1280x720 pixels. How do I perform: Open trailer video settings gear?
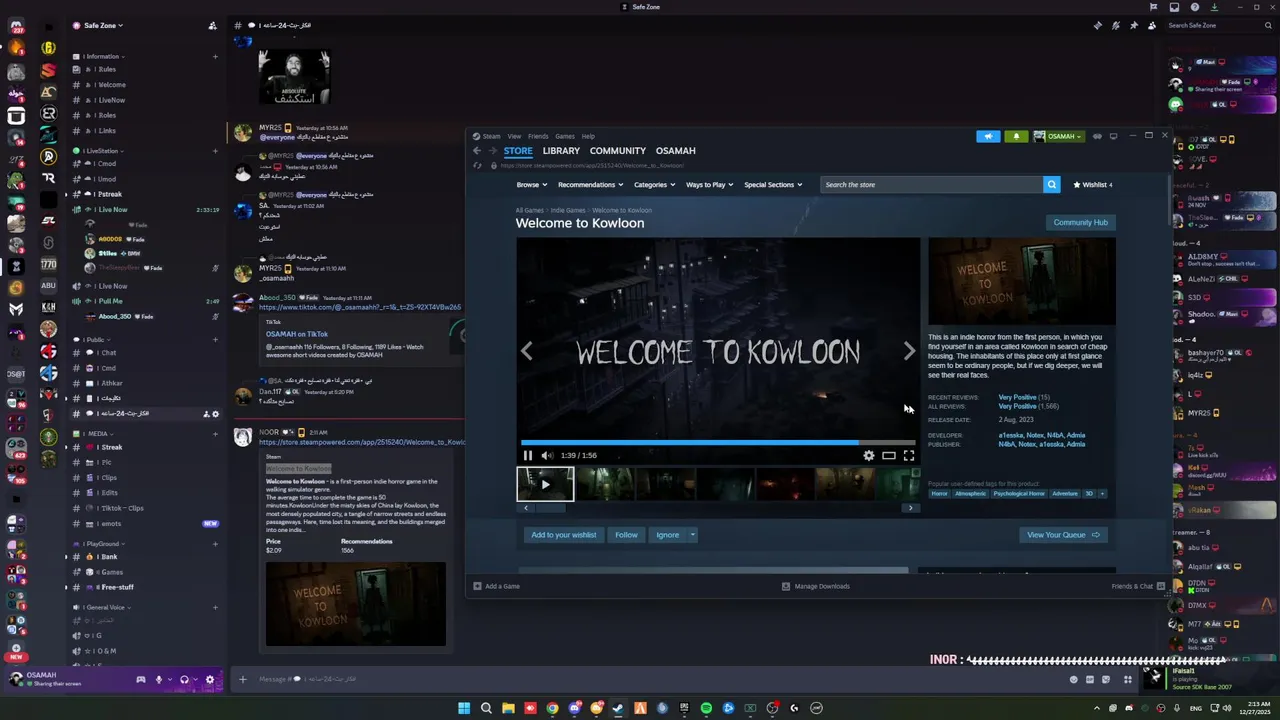tap(868, 455)
